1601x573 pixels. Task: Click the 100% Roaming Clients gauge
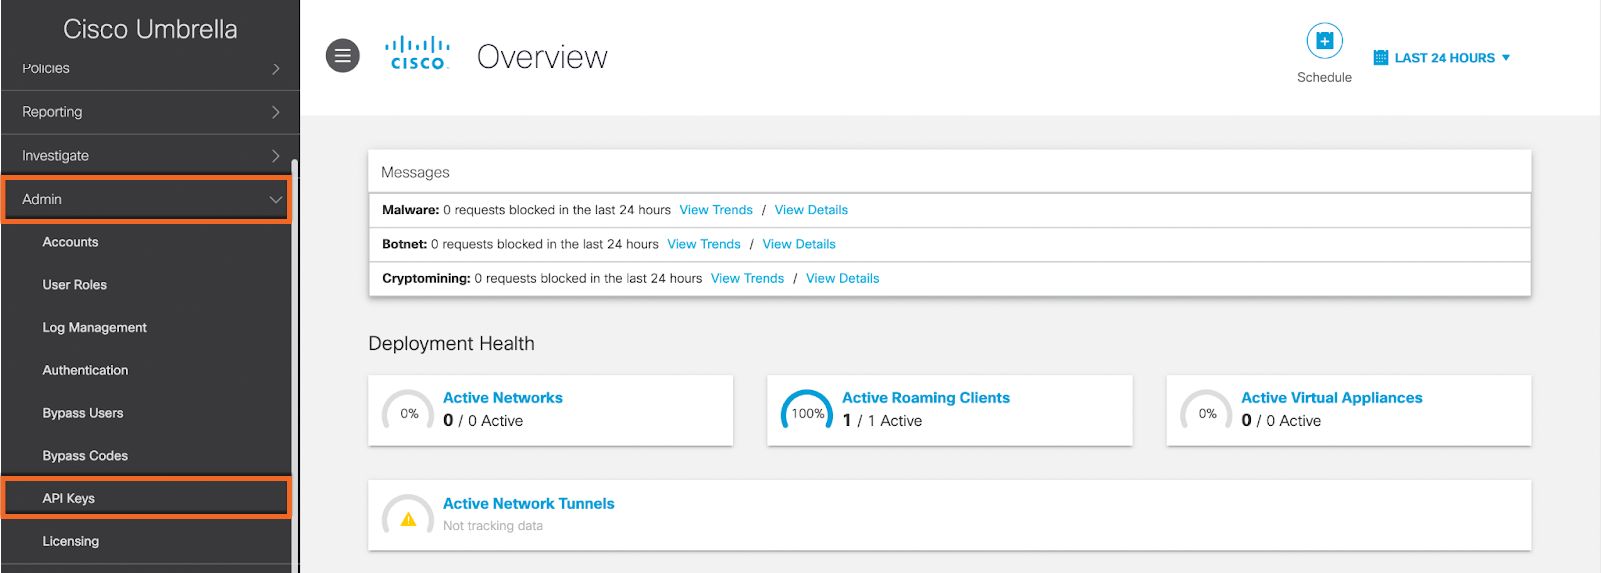[x=807, y=413]
